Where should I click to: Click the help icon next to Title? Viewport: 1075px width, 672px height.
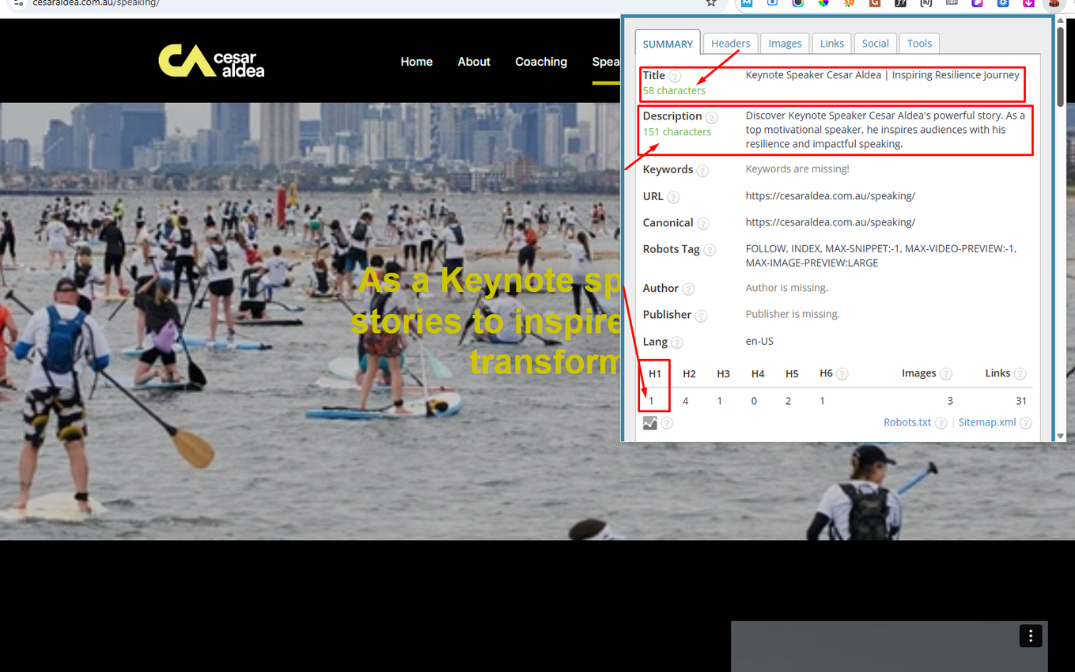pyautogui.click(x=675, y=76)
